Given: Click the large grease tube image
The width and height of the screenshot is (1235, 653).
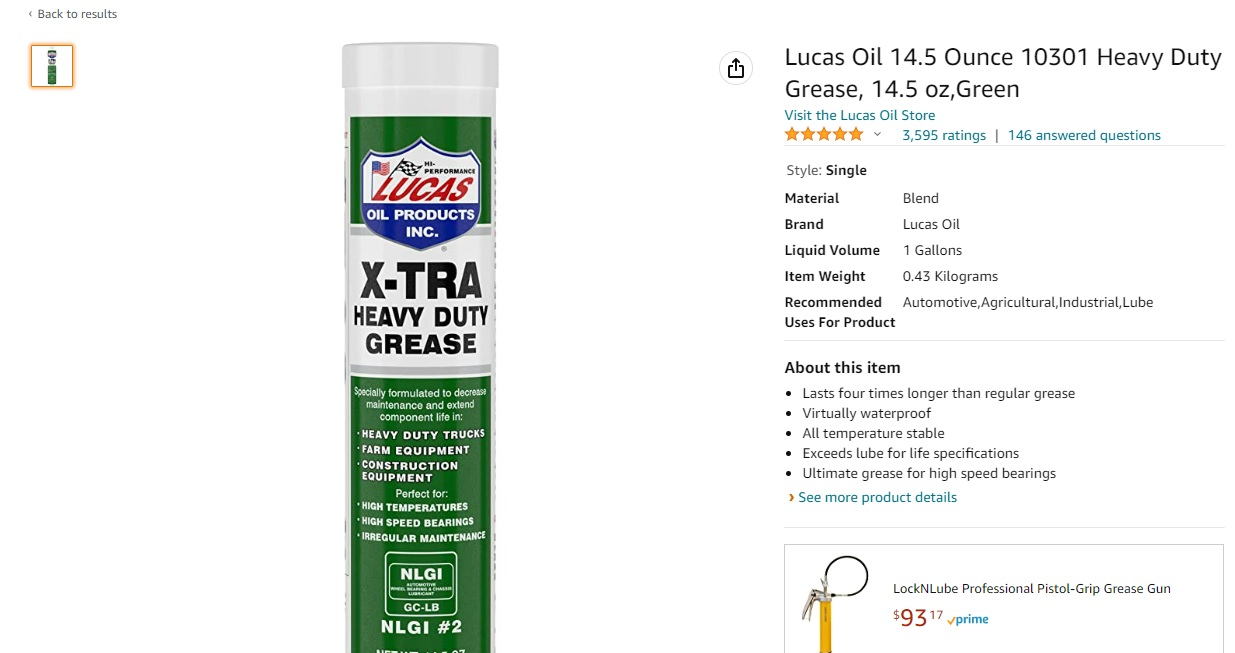Looking at the screenshot, I should coord(420,347).
